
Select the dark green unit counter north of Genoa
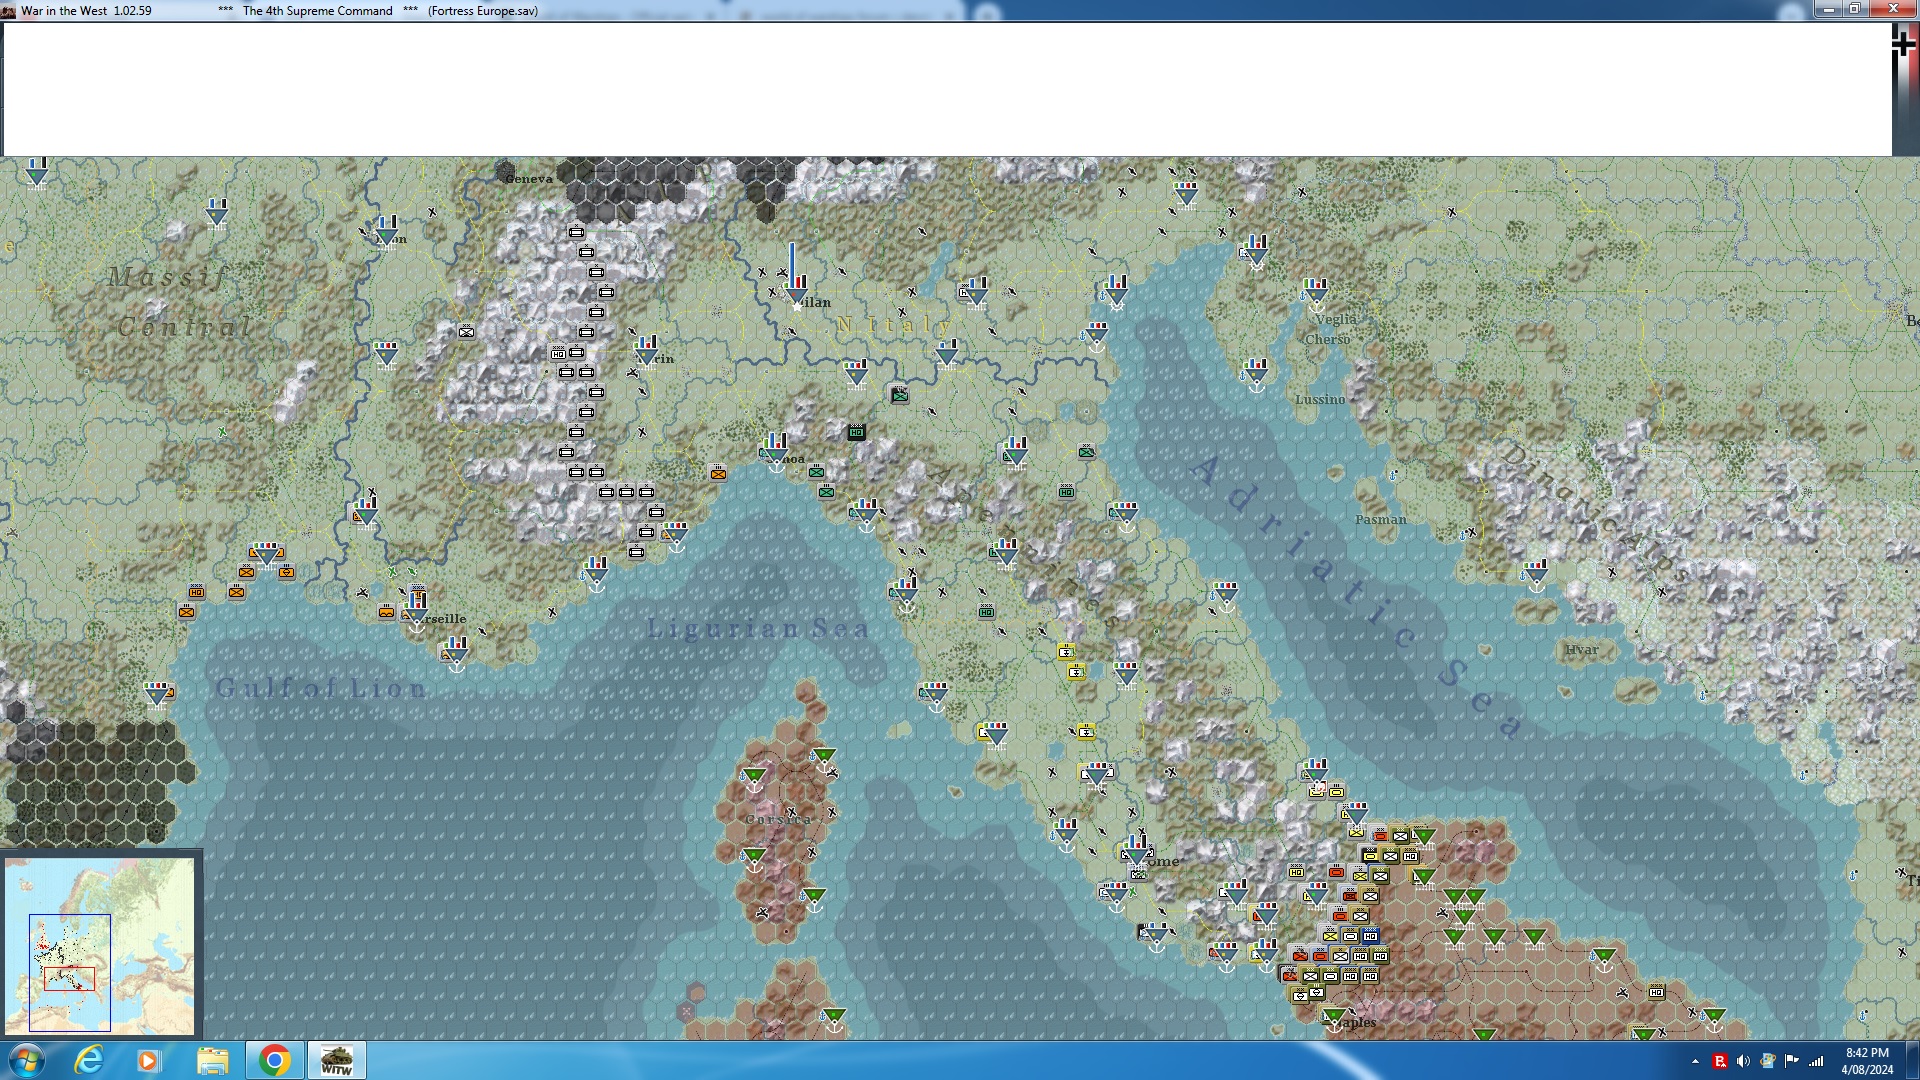856,432
